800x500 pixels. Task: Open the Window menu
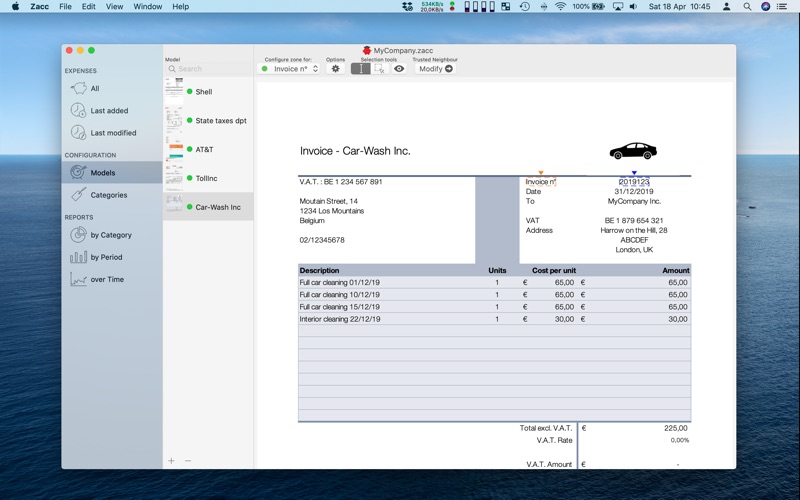[147, 6]
